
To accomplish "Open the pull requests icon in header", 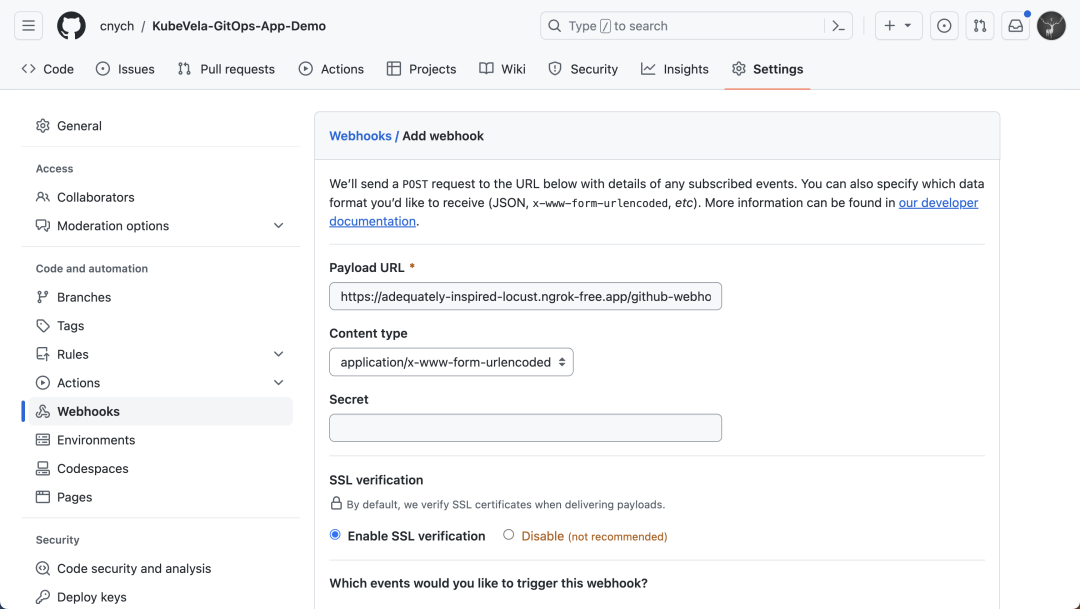I will [980, 26].
